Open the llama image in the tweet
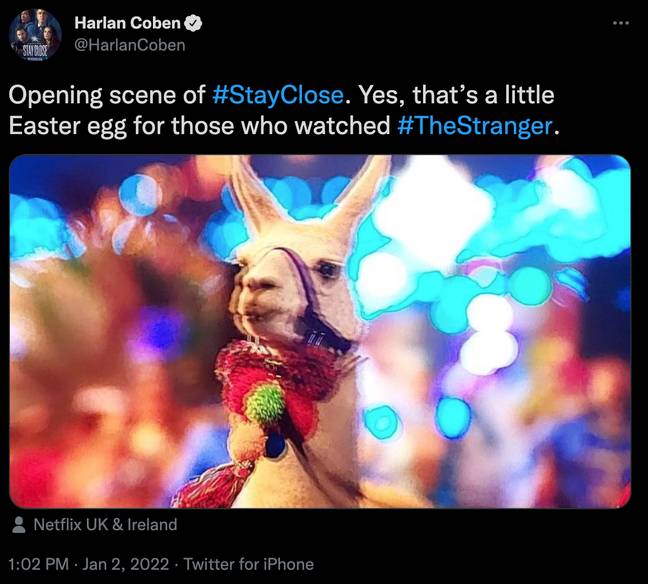 click(x=320, y=331)
